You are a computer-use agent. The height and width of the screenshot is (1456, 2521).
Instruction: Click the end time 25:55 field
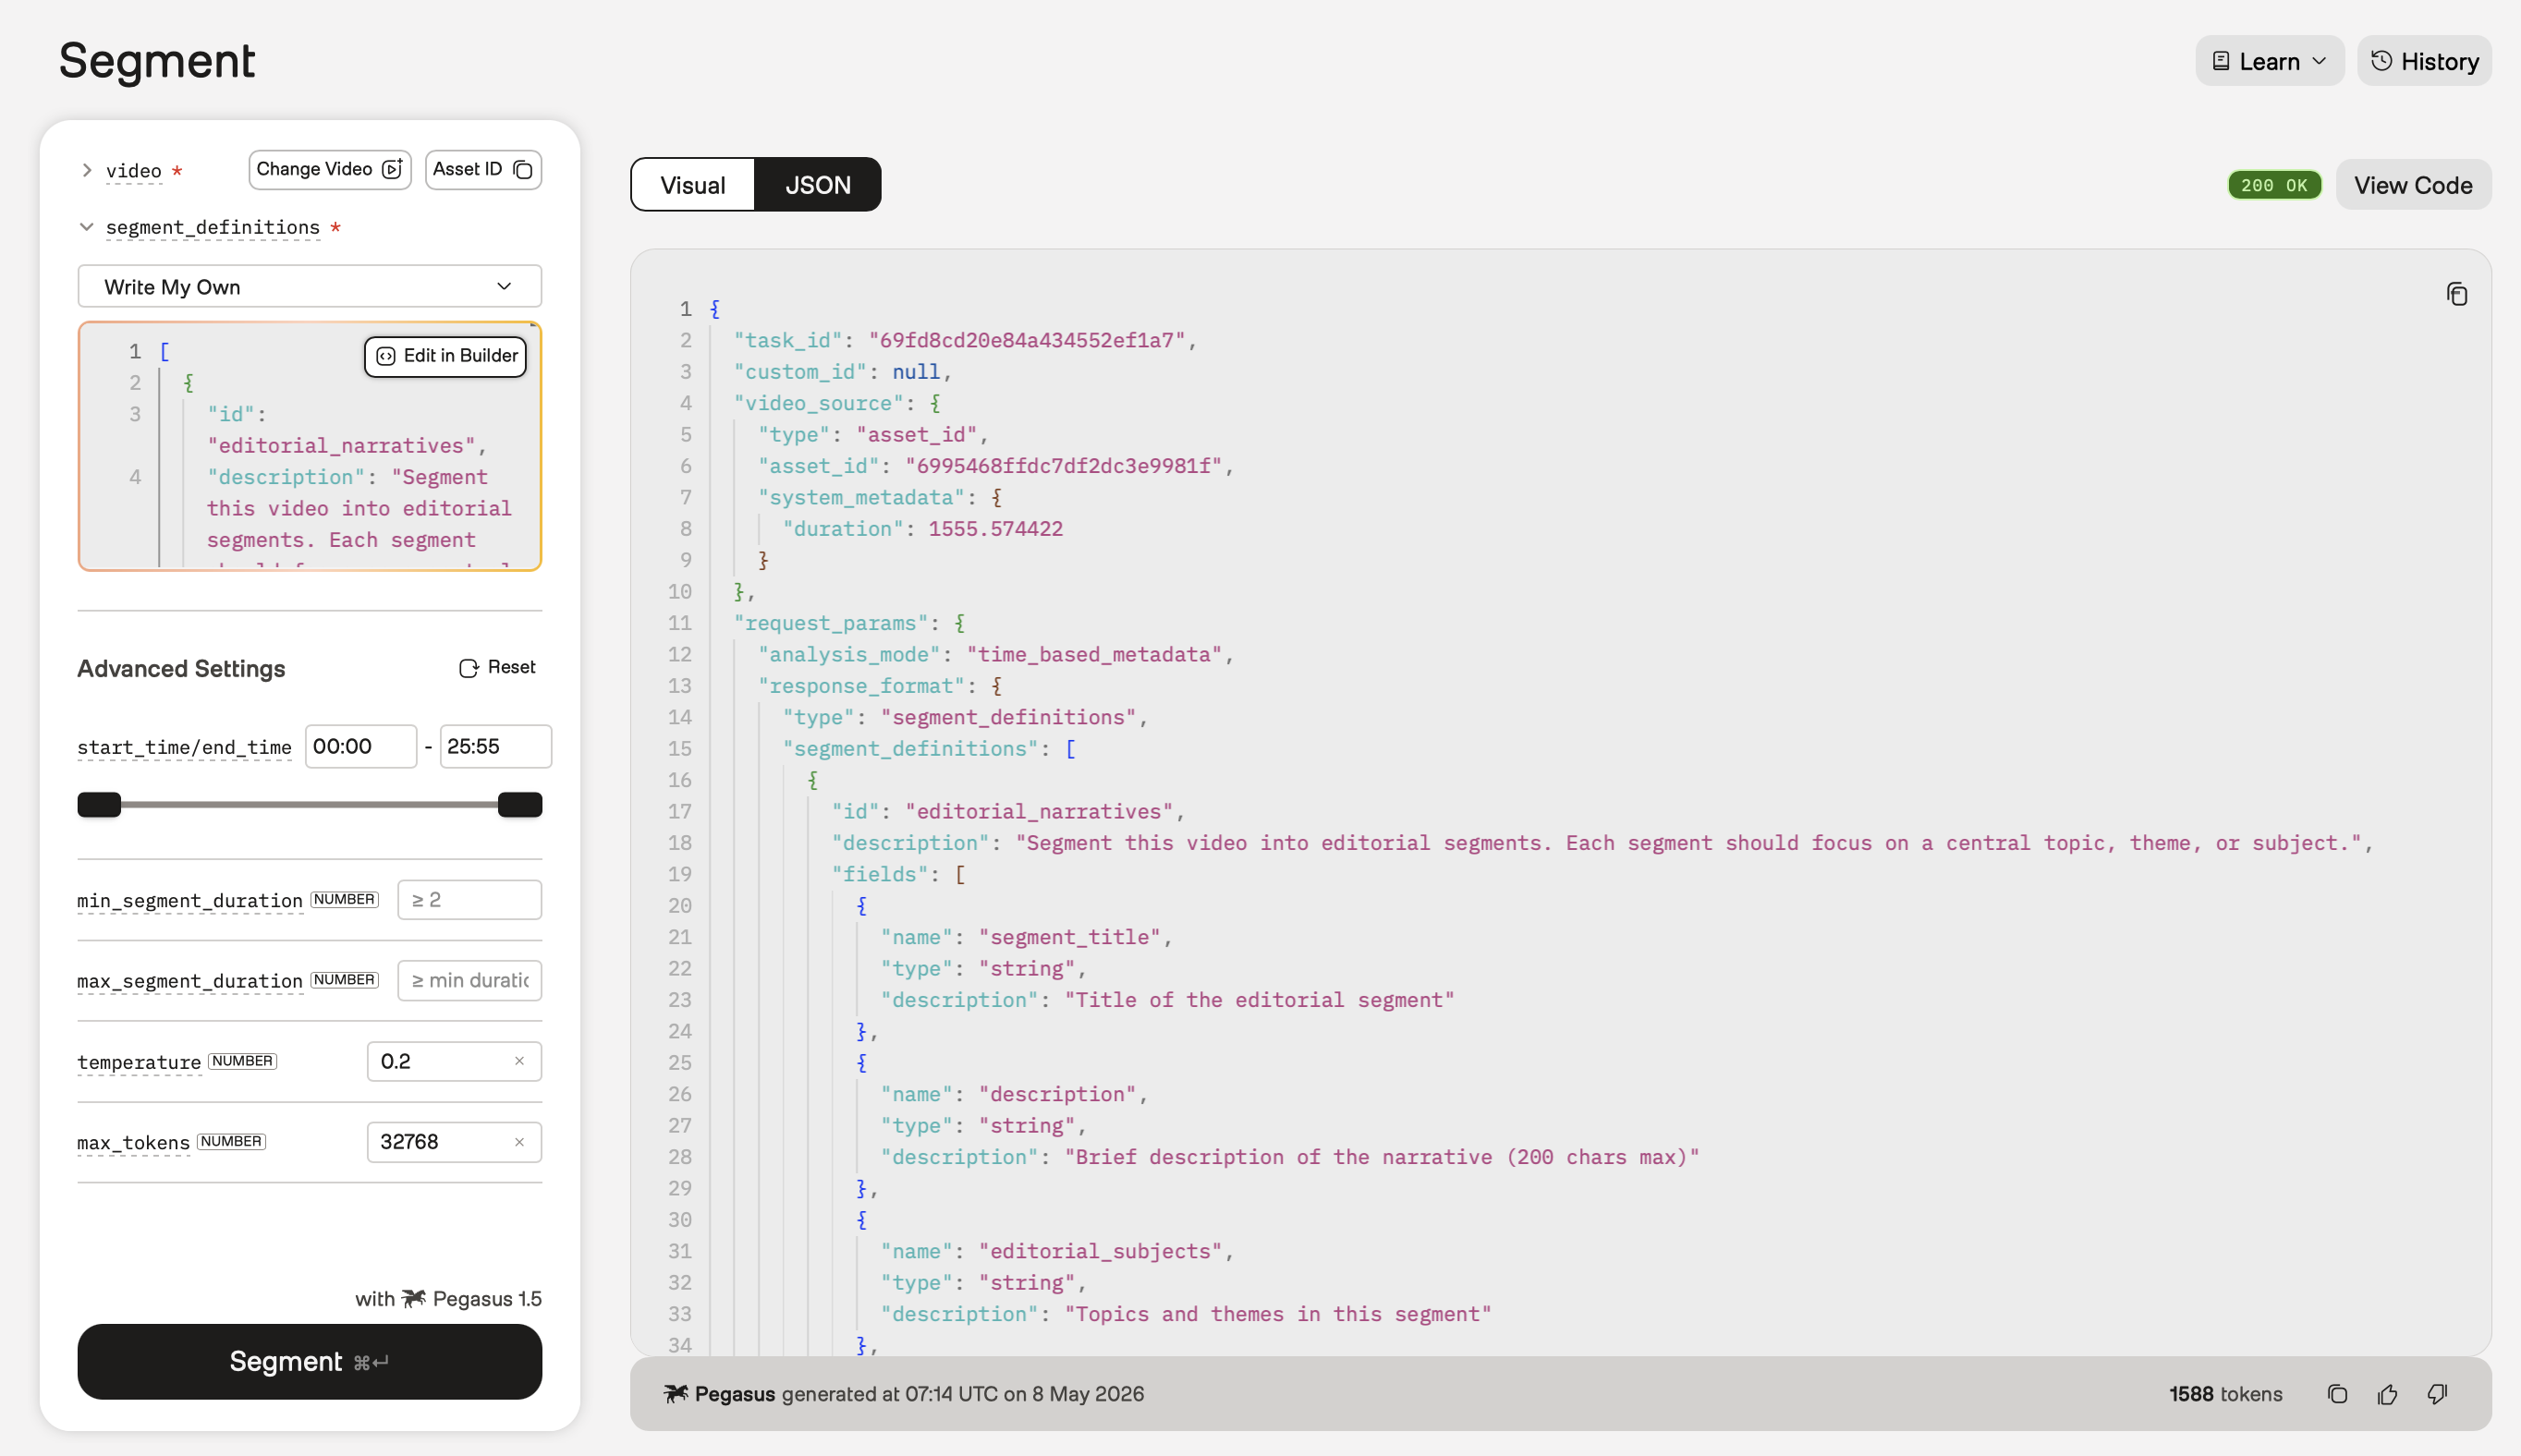click(x=495, y=746)
